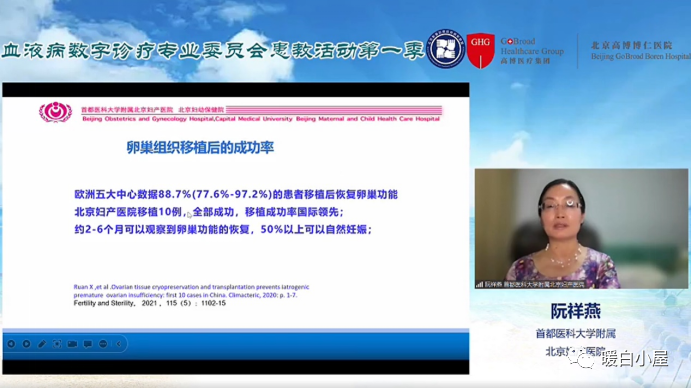The width and height of the screenshot is (691, 389).
Task: Click the pink hospital logo on the slide
Action: (55, 112)
